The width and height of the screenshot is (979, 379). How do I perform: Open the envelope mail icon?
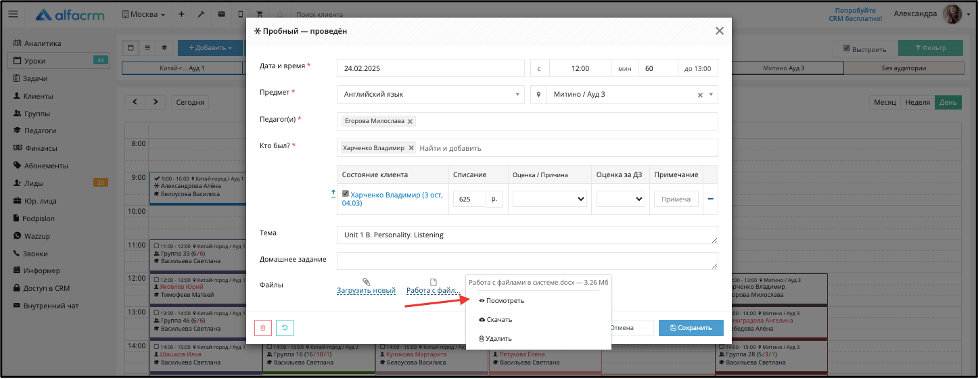click(221, 14)
